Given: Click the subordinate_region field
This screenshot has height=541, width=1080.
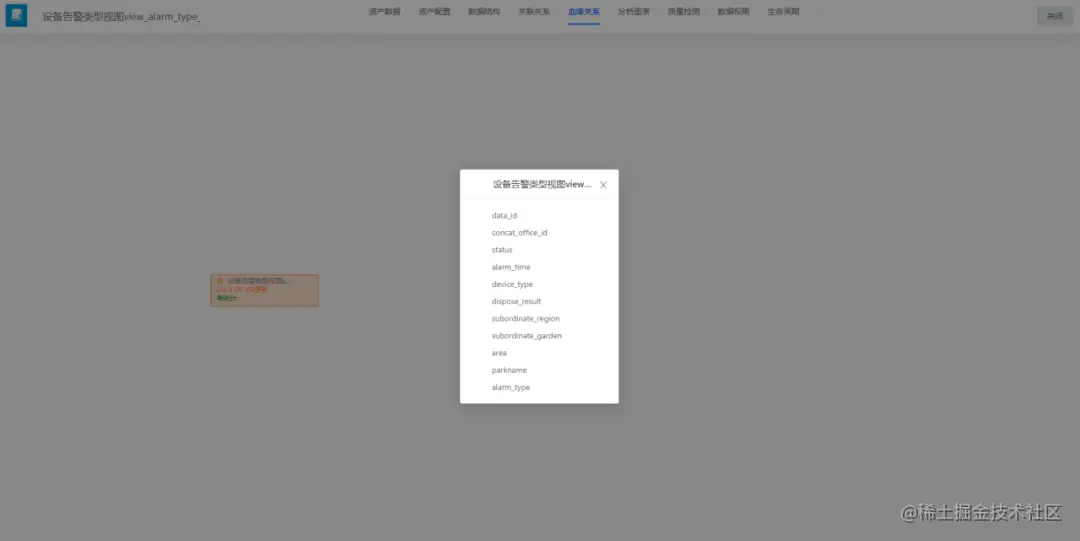Looking at the screenshot, I should (526, 319).
